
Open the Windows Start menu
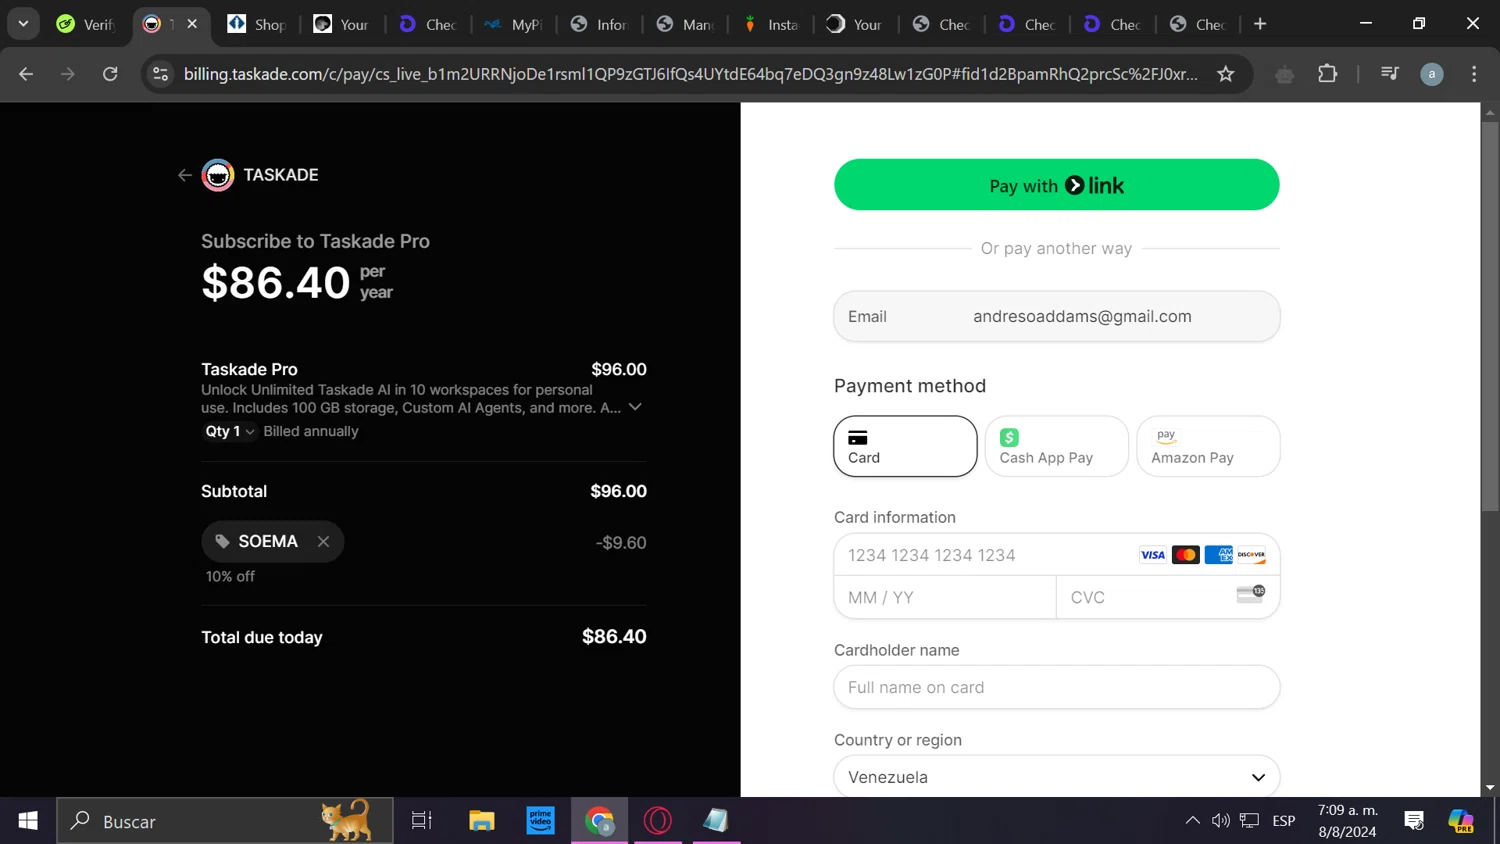click(28, 821)
